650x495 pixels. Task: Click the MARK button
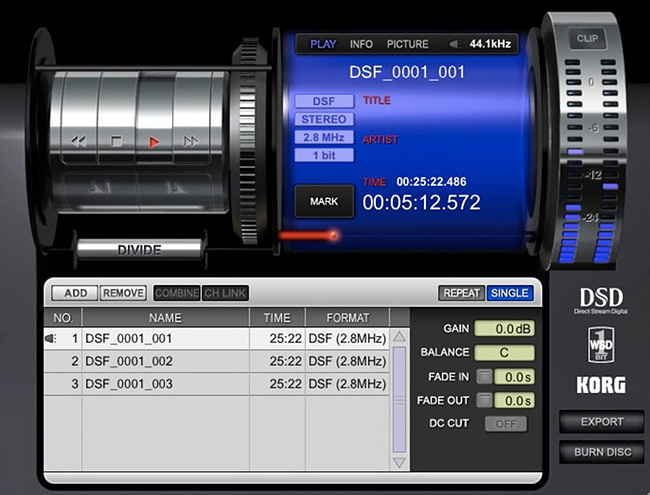coord(324,201)
